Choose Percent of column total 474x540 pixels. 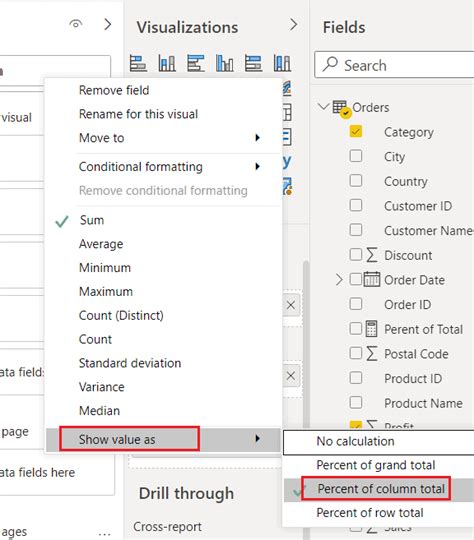(x=379, y=489)
